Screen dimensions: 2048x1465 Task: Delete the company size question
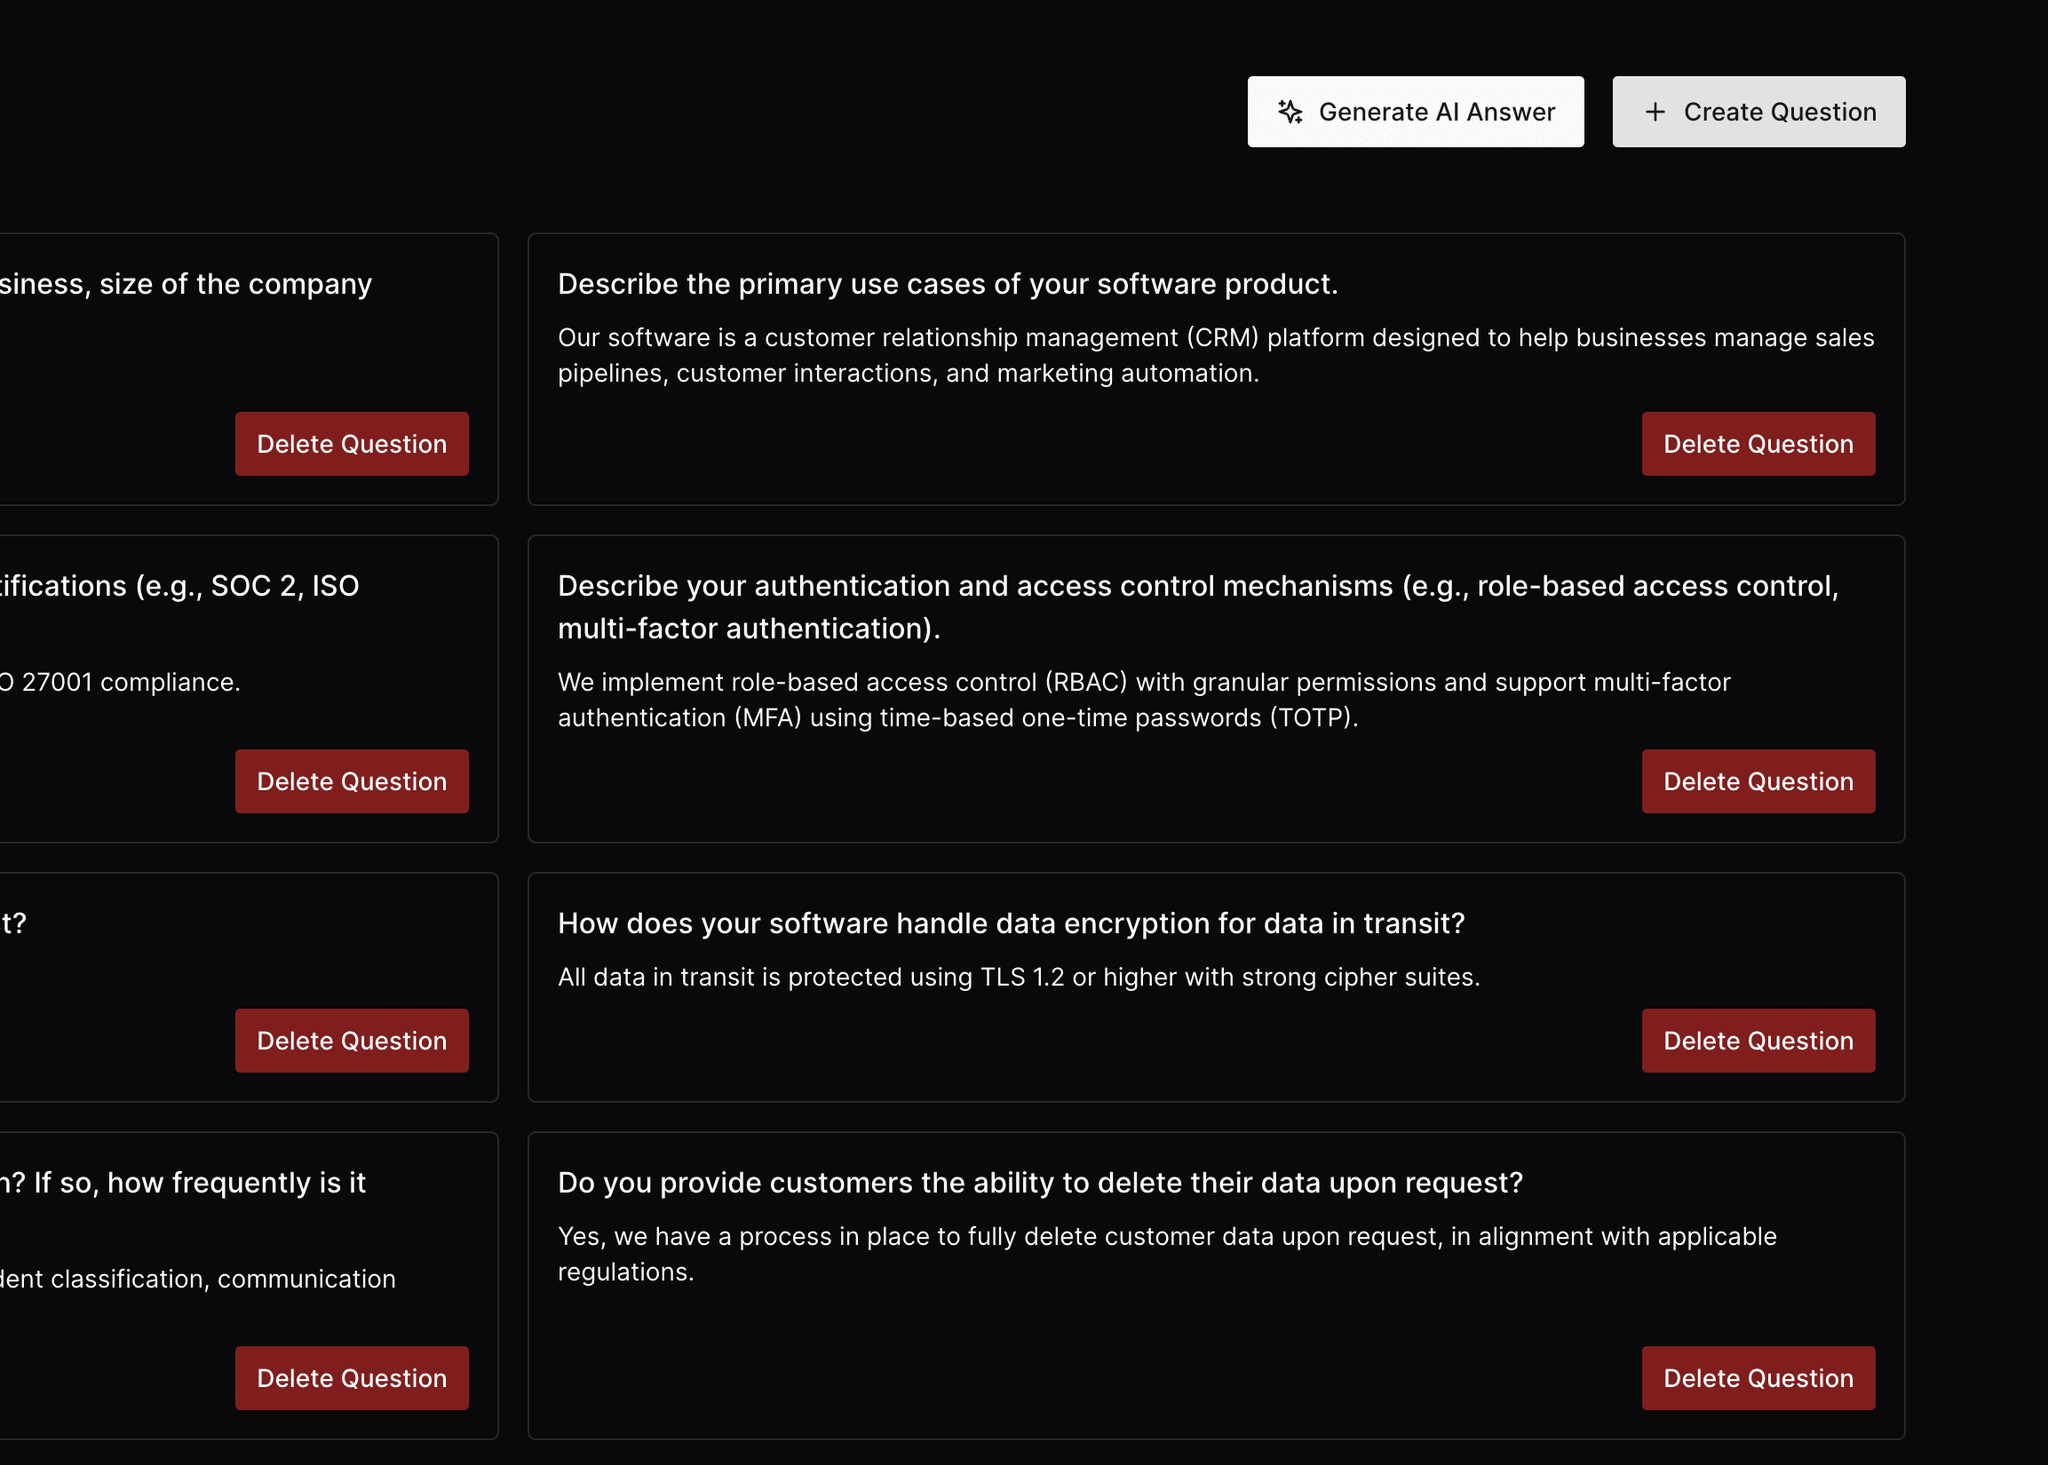(351, 444)
